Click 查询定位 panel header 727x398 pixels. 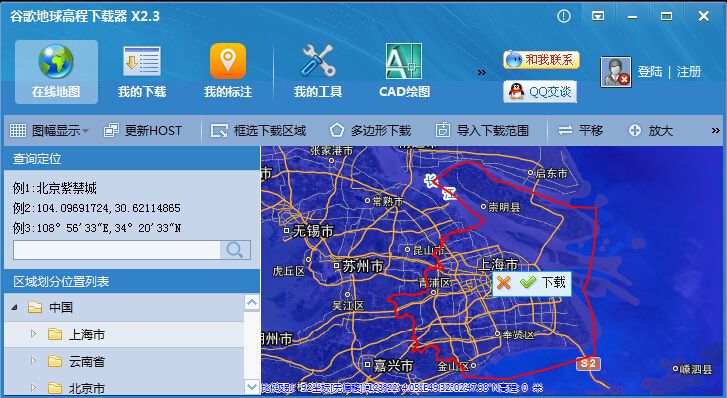37,159
